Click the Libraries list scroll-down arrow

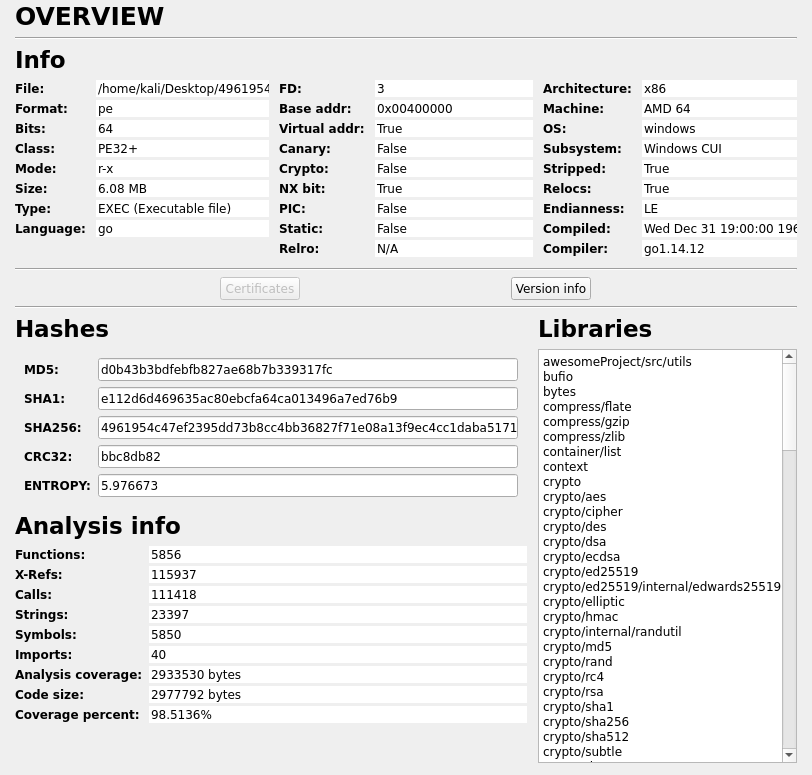click(x=789, y=755)
